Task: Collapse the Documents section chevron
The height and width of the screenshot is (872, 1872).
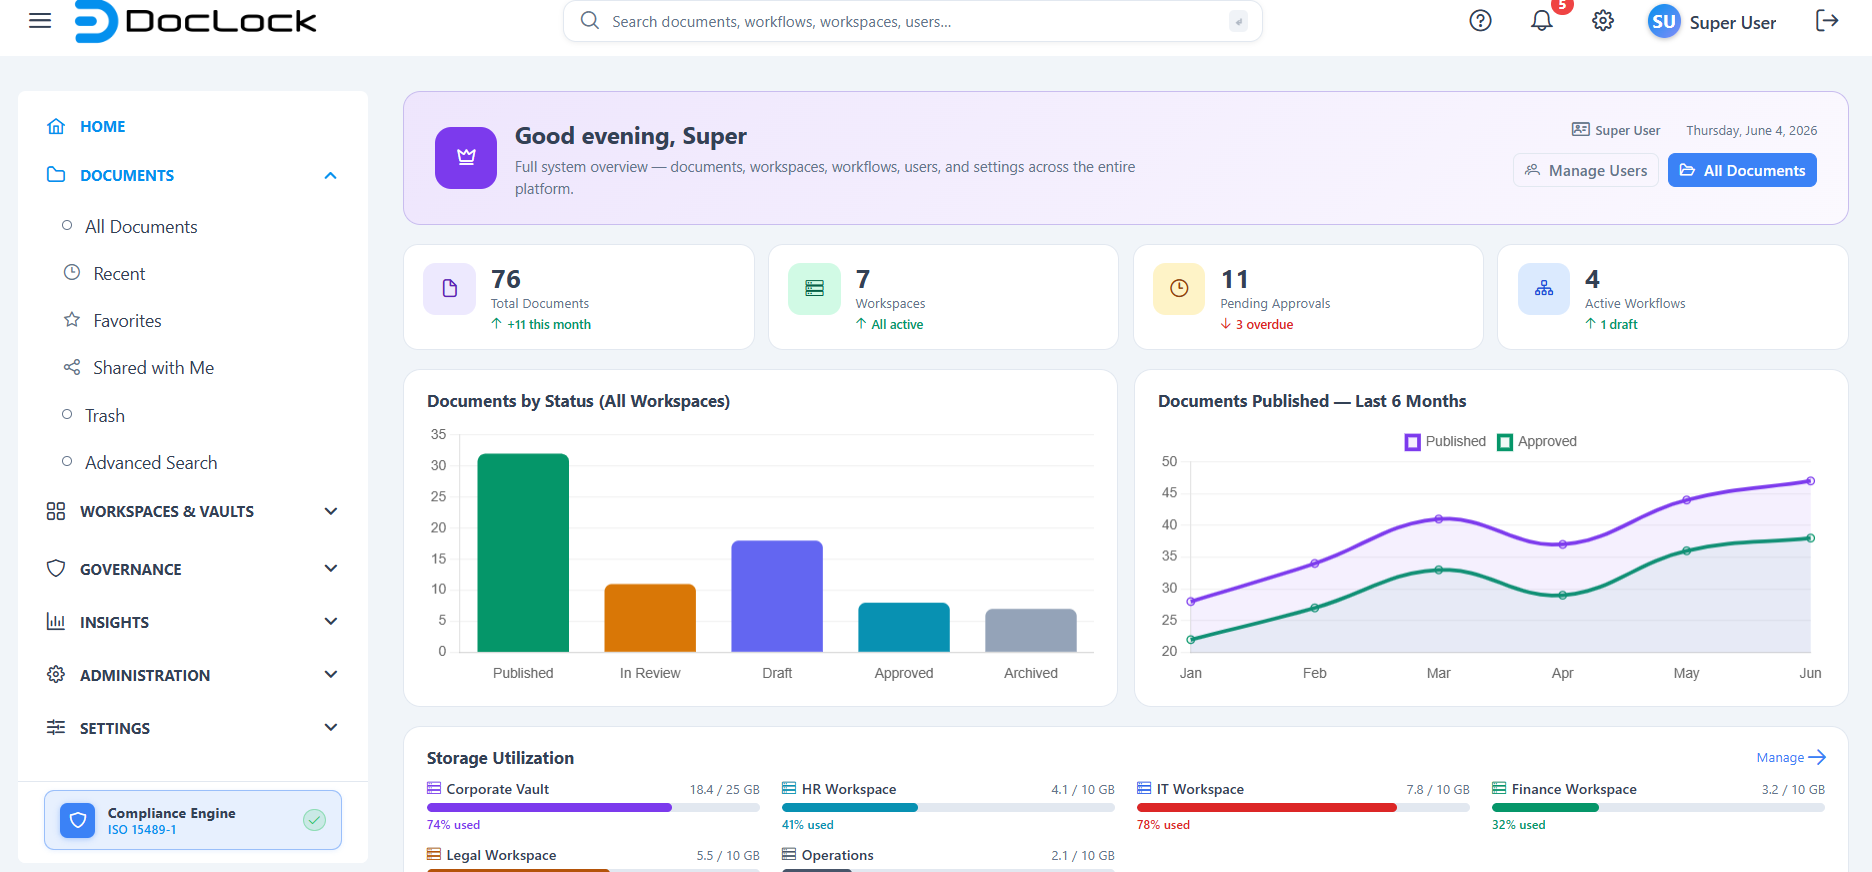Action: coord(331,175)
